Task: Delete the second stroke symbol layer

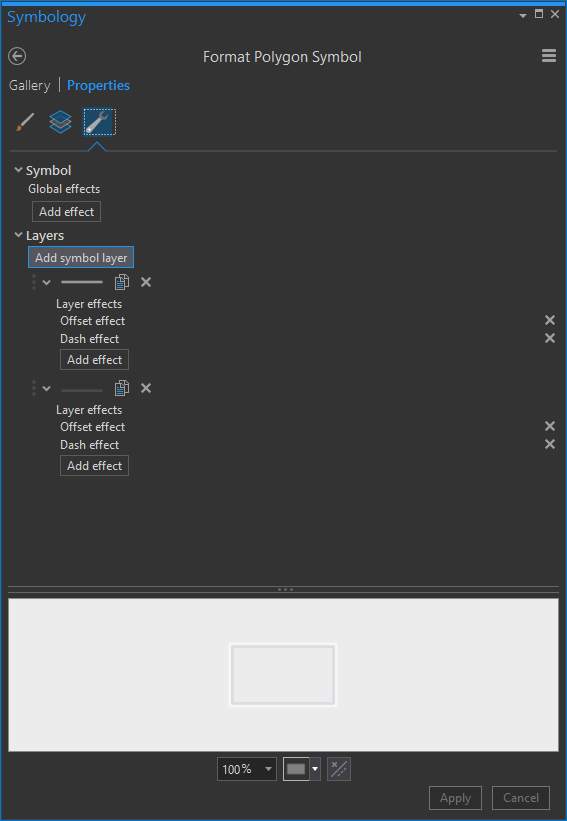Action: click(146, 388)
